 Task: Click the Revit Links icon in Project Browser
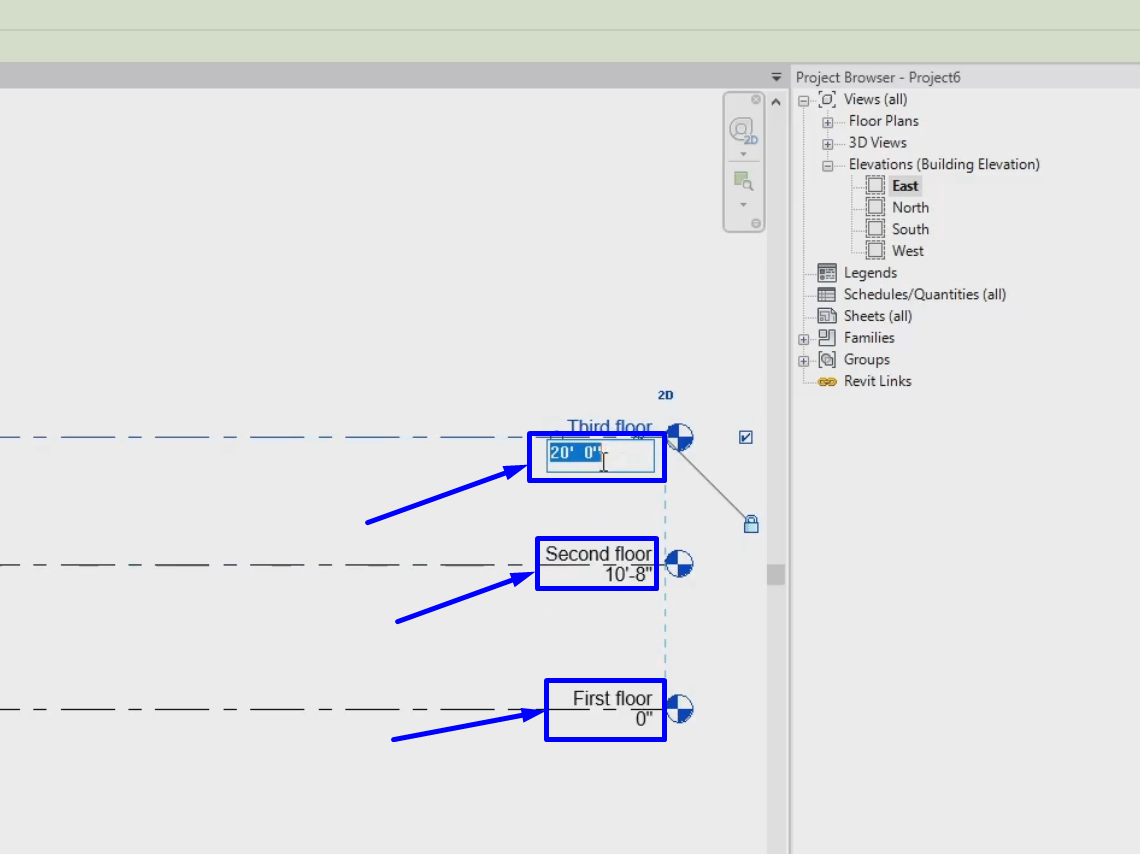(827, 381)
